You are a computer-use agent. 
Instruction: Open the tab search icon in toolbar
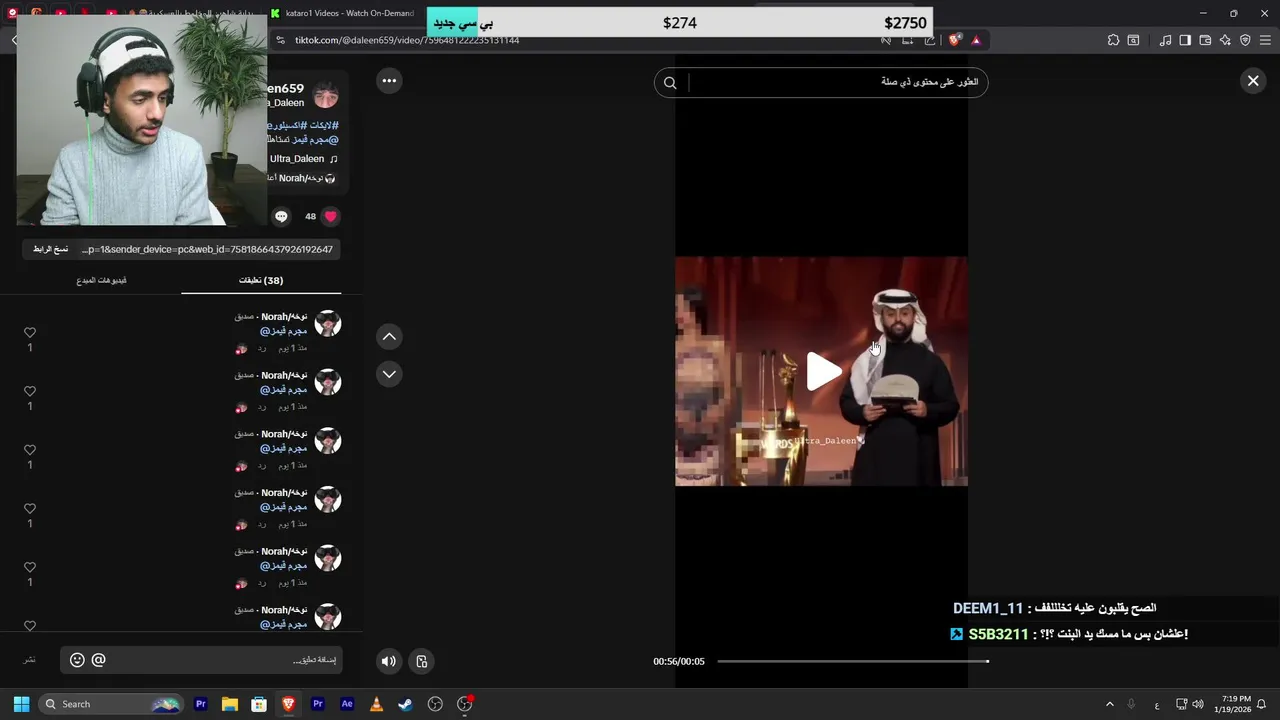1133,40
